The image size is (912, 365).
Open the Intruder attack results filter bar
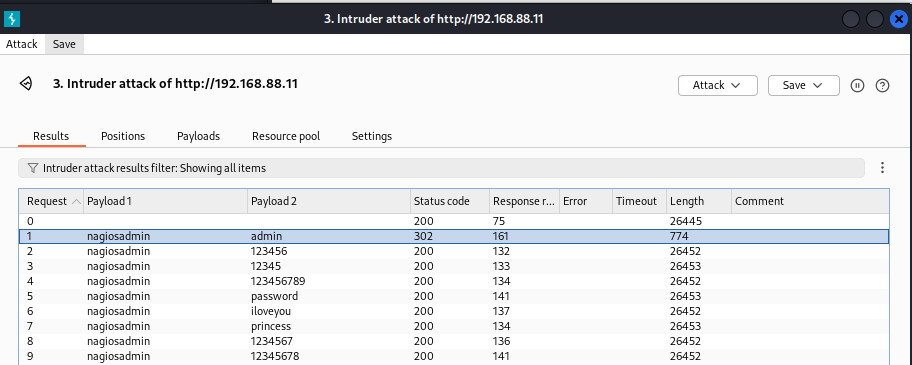coord(441,168)
